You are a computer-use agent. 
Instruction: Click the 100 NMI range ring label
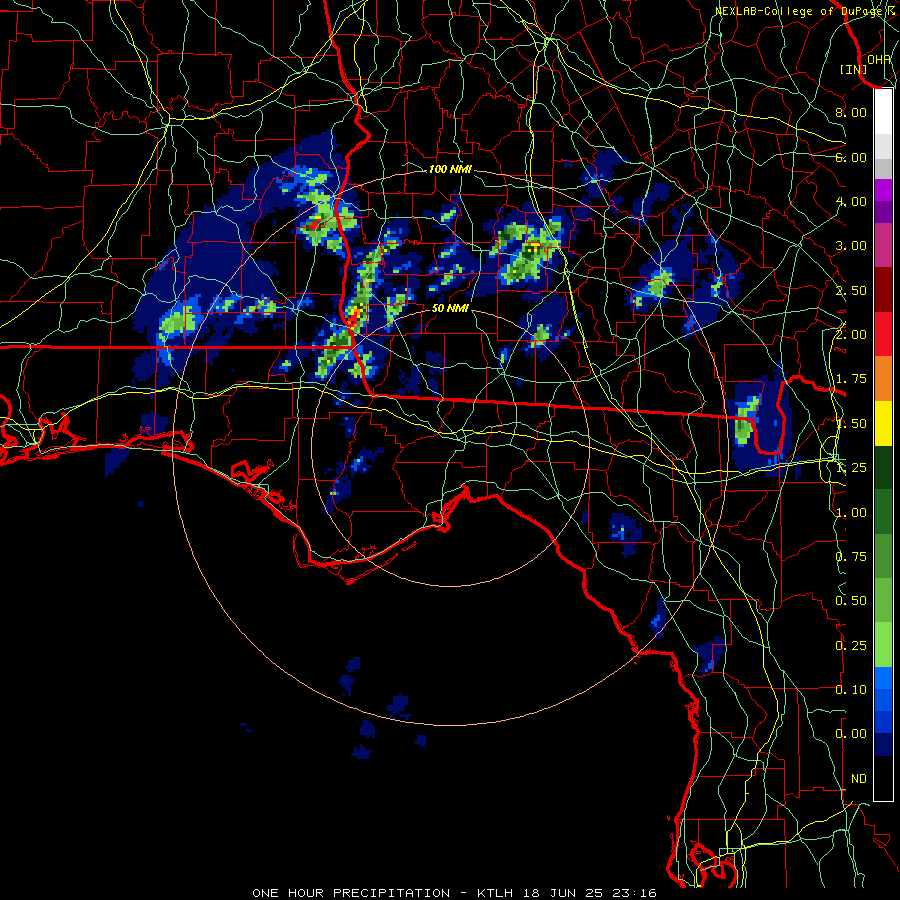click(x=450, y=169)
